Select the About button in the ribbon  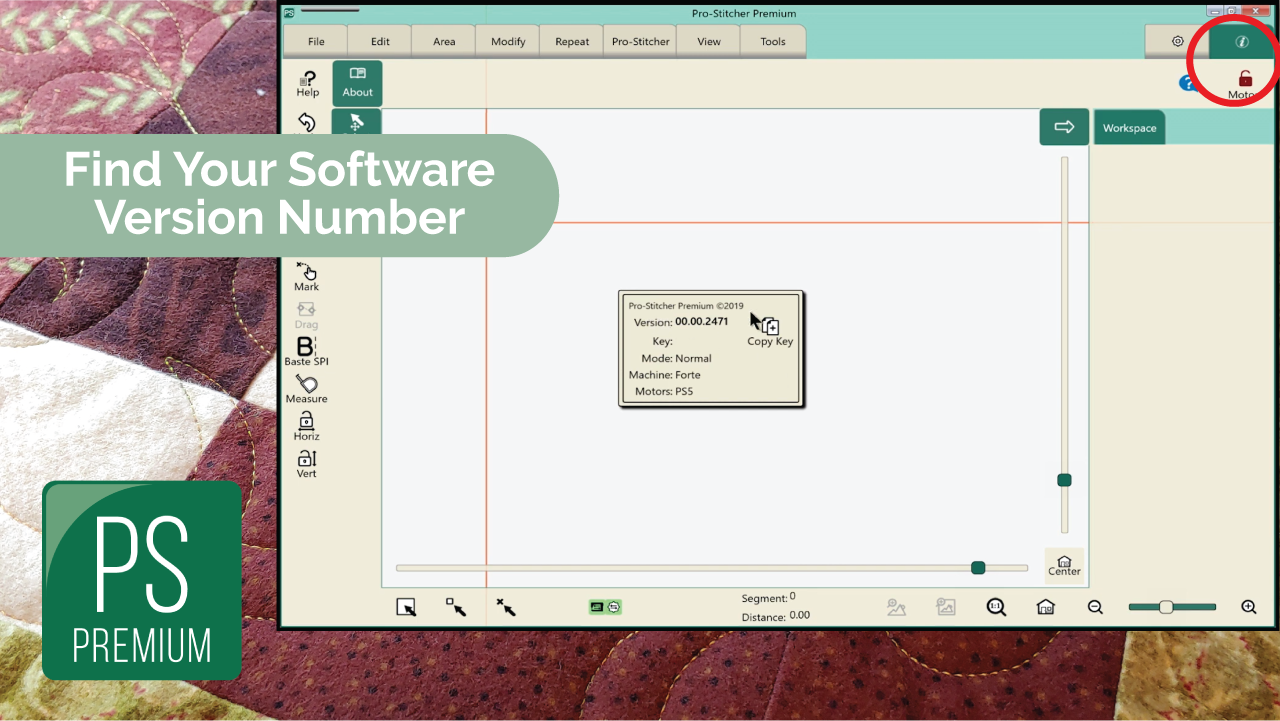tap(357, 82)
